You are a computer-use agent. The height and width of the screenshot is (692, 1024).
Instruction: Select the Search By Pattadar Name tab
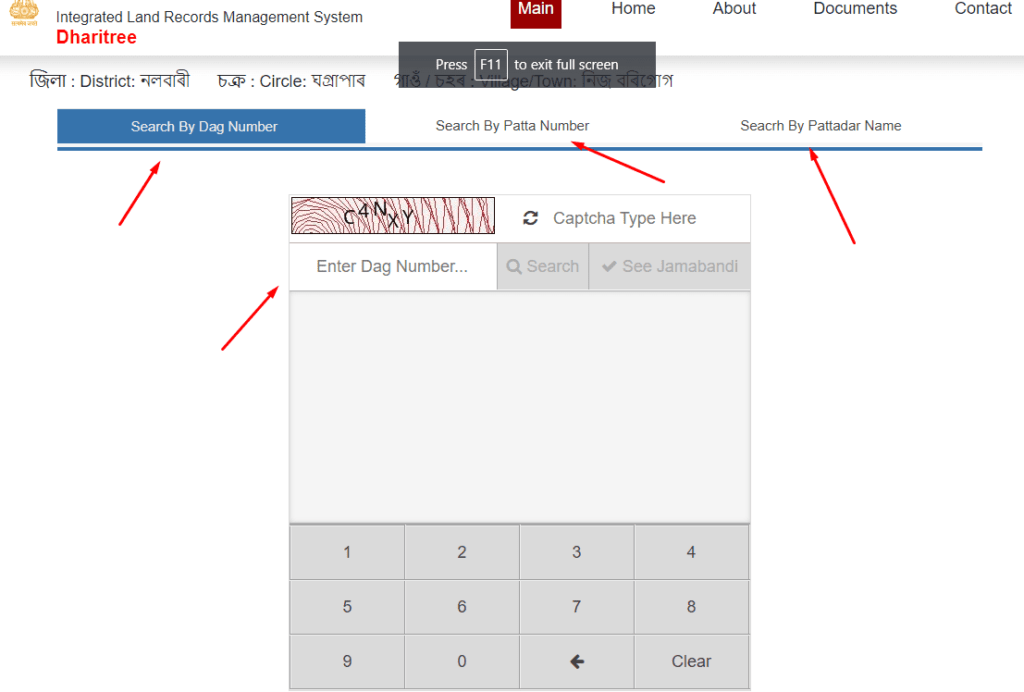click(x=820, y=126)
